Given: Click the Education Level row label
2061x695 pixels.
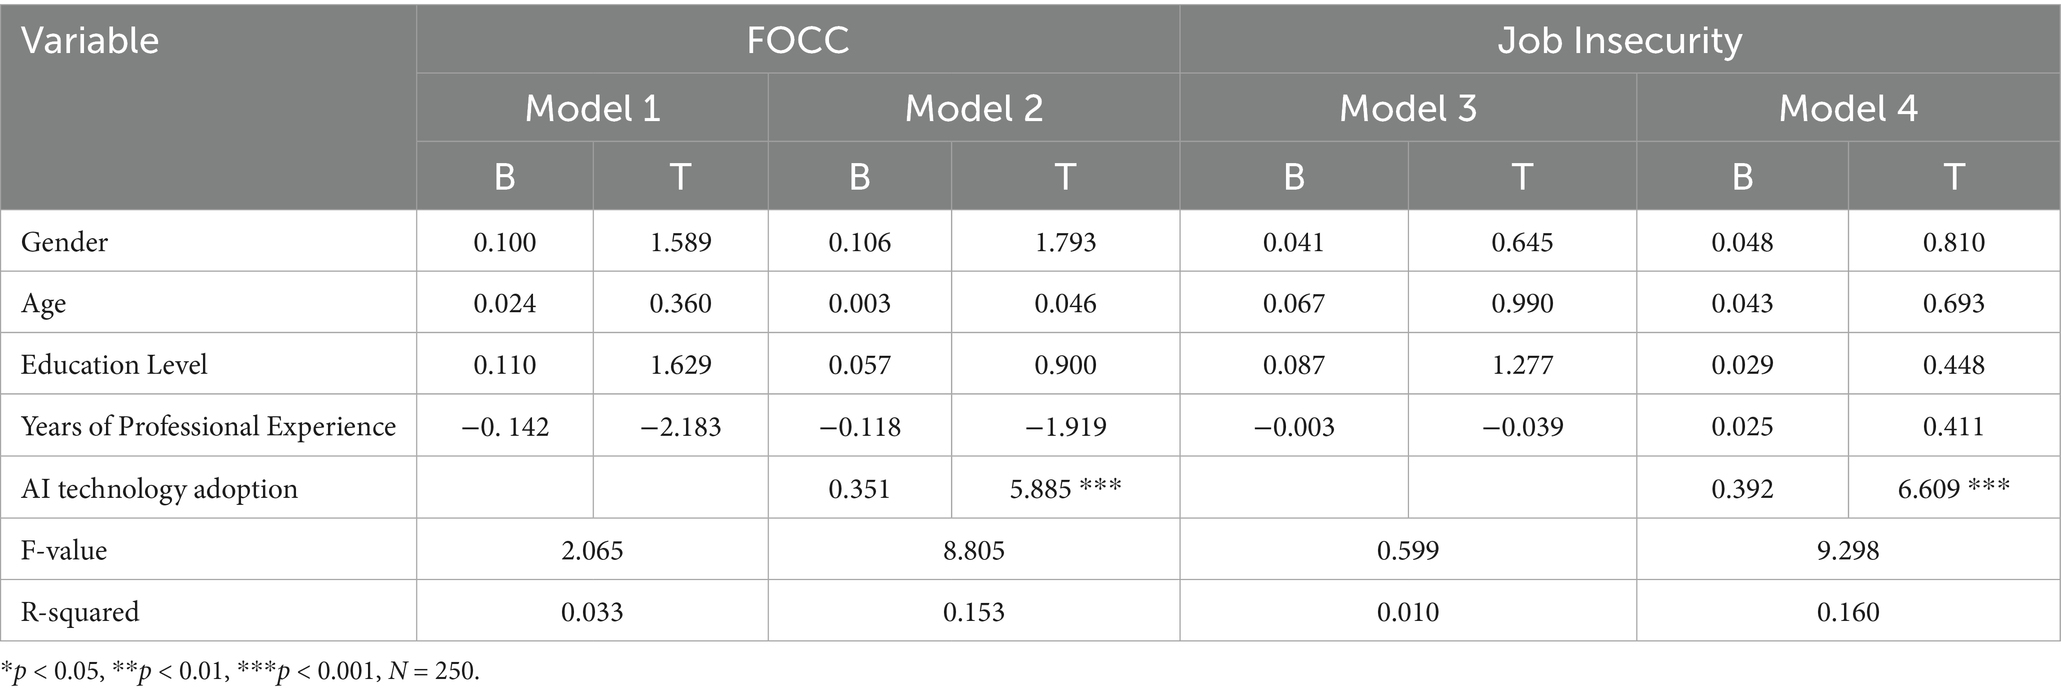Looking at the screenshot, I should 114,365.
